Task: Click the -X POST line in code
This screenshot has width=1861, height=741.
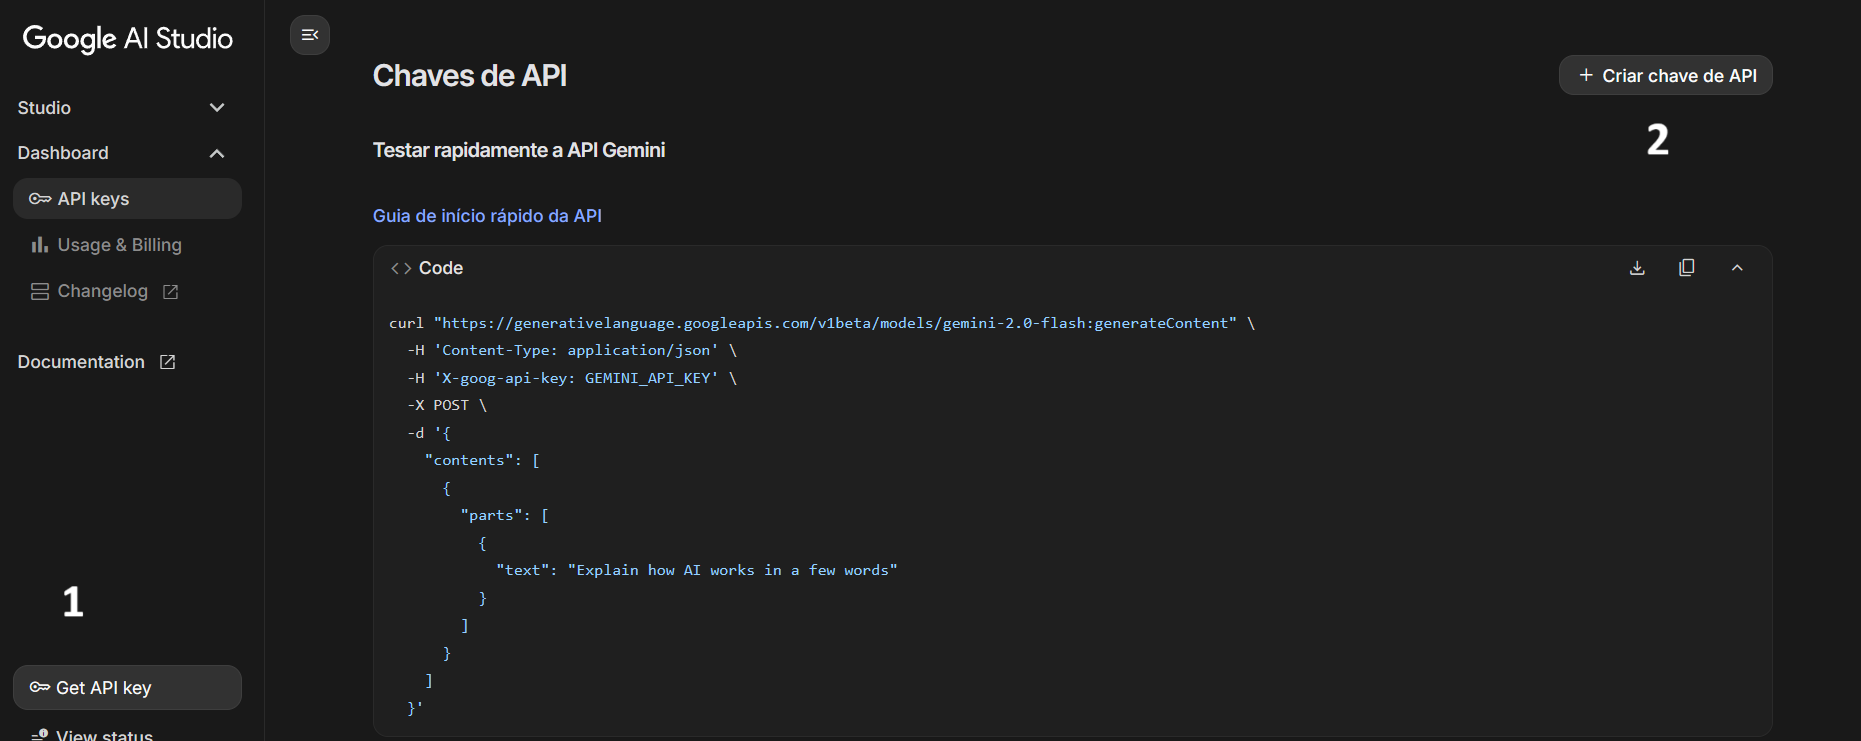Action: (x=447, y=405)
